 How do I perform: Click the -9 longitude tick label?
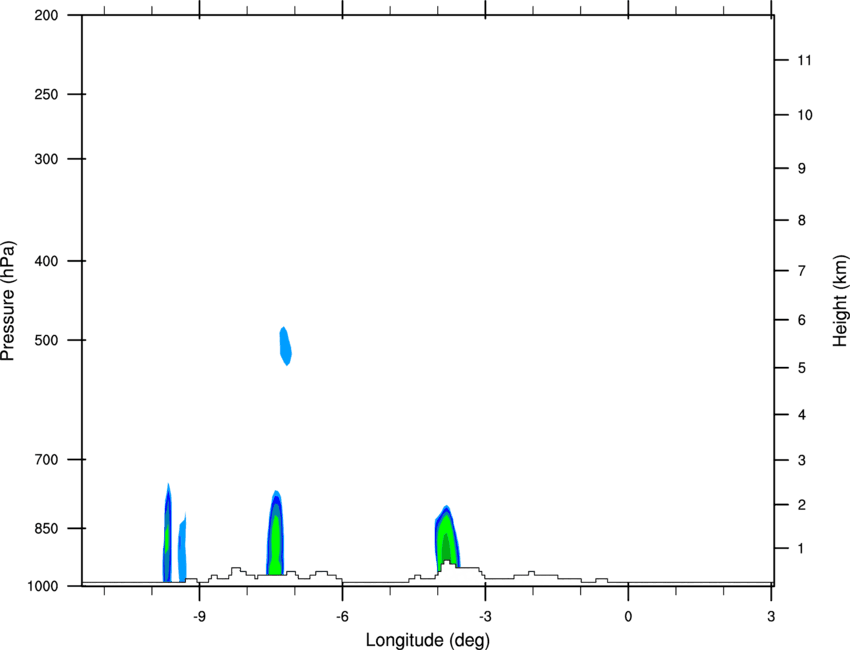click(x=199, y=616)
